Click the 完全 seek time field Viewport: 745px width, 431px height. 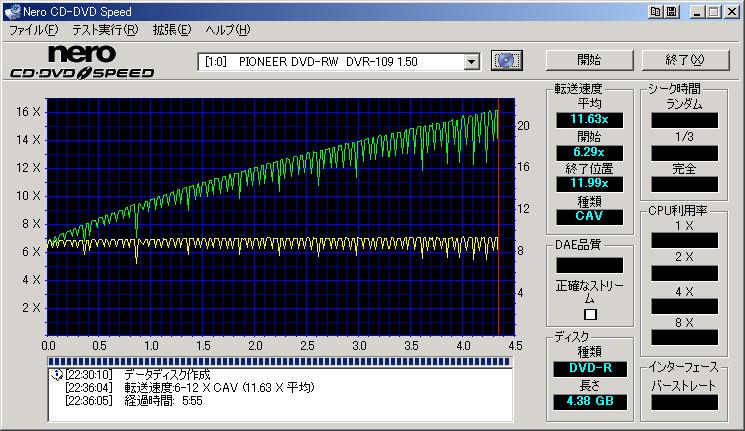point(684,184)
